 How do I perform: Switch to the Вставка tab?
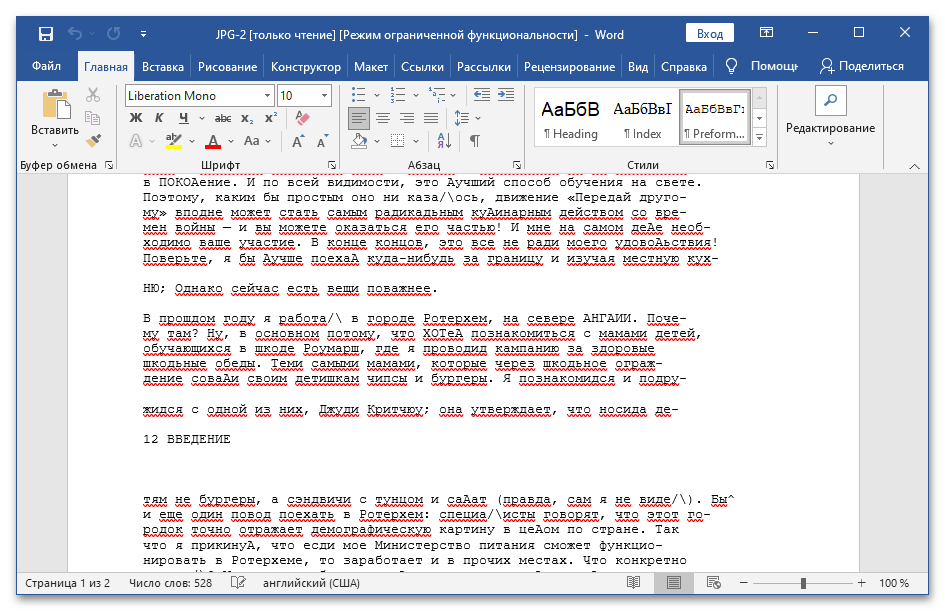click(x=163, y=67)
